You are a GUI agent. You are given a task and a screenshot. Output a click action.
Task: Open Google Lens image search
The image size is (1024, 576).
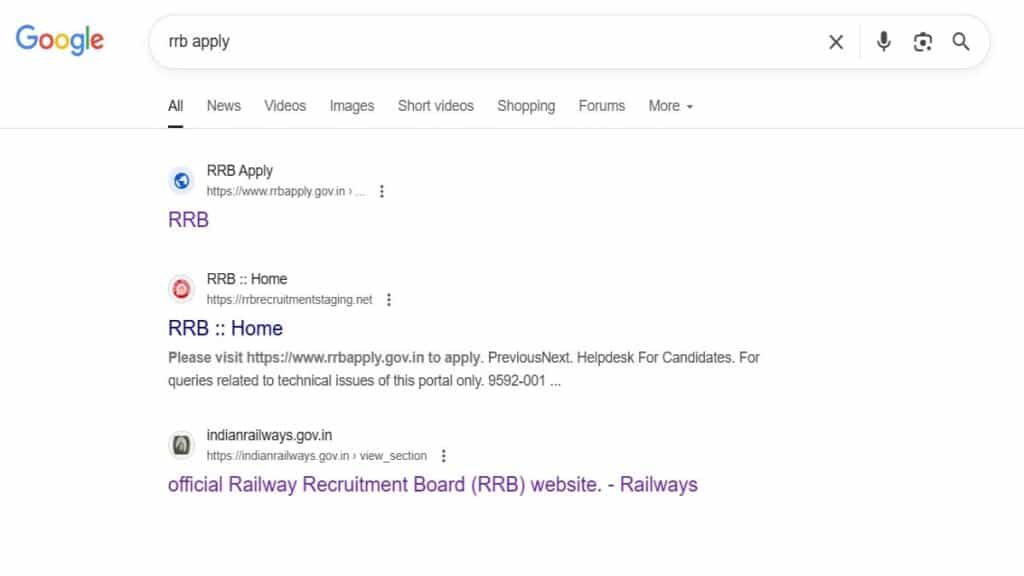[x=923, y=42]
